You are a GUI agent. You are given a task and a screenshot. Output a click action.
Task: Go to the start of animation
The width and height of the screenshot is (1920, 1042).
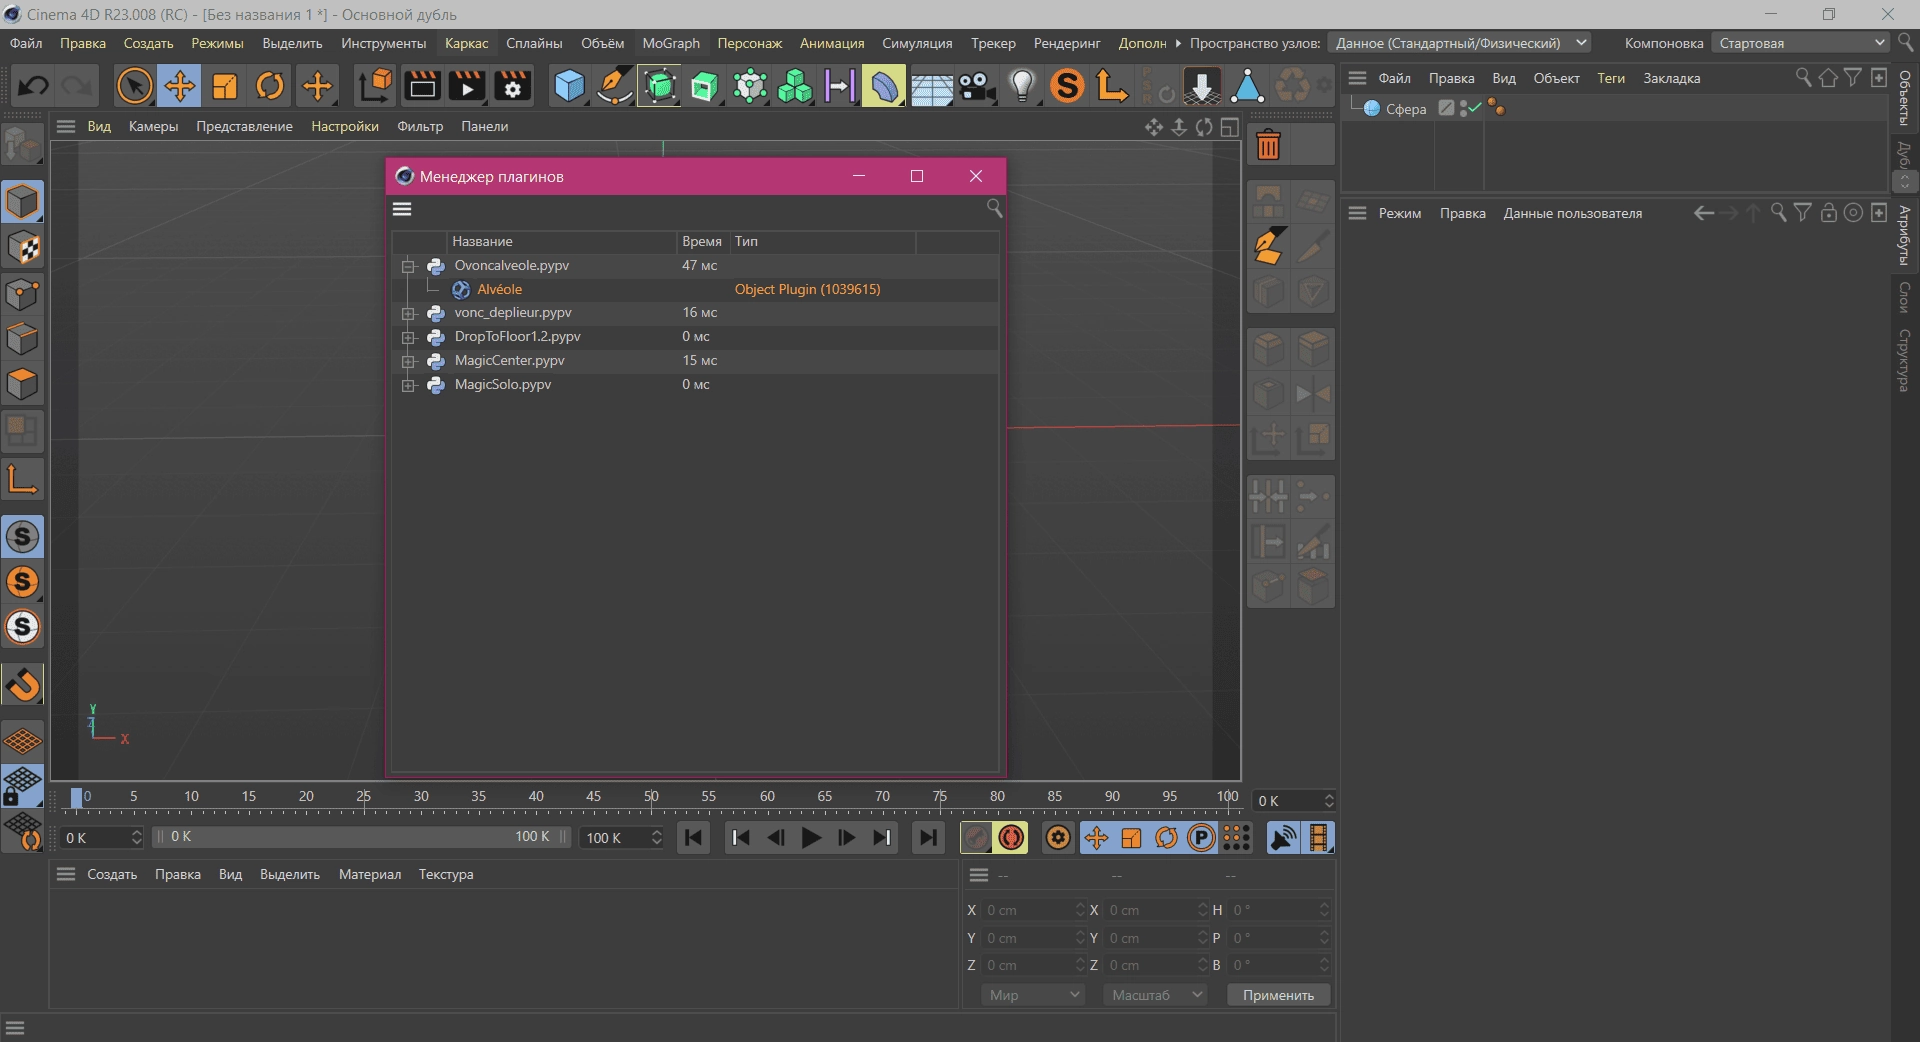692,838
